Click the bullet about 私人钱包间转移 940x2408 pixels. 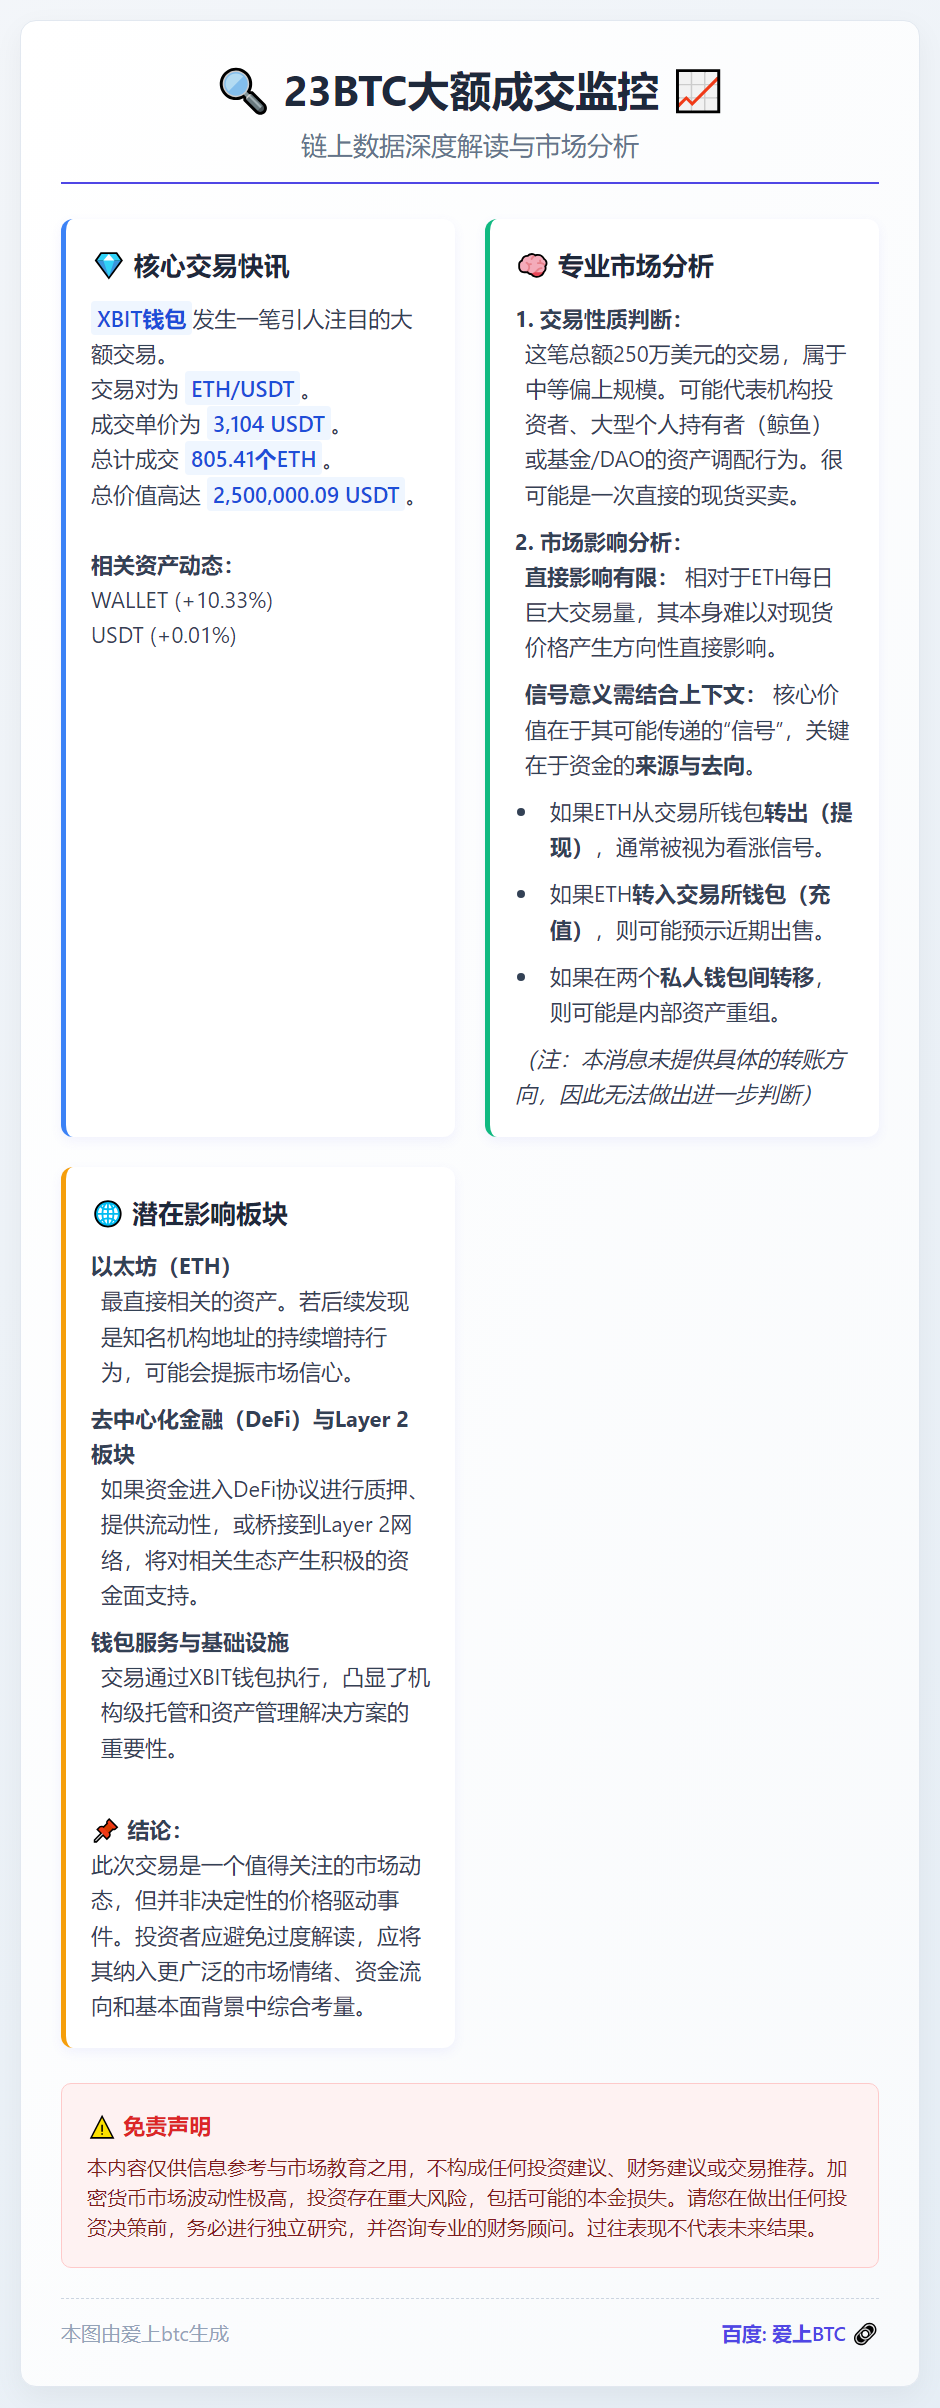click(x=686, y=995)
